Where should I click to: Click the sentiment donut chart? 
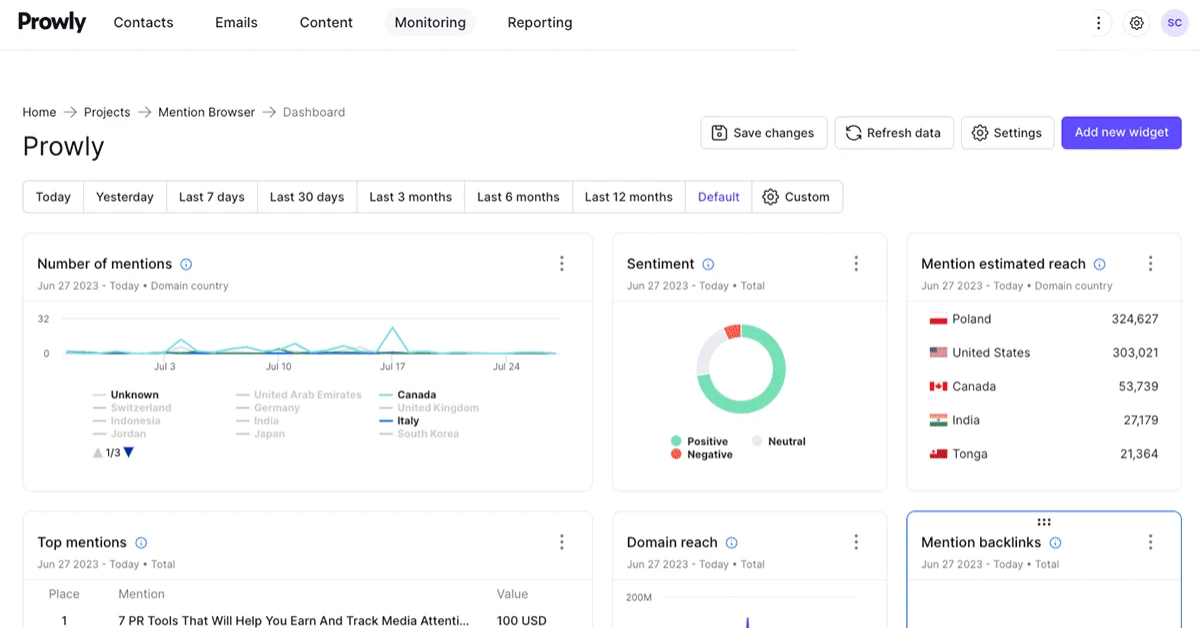pos(741,369)
